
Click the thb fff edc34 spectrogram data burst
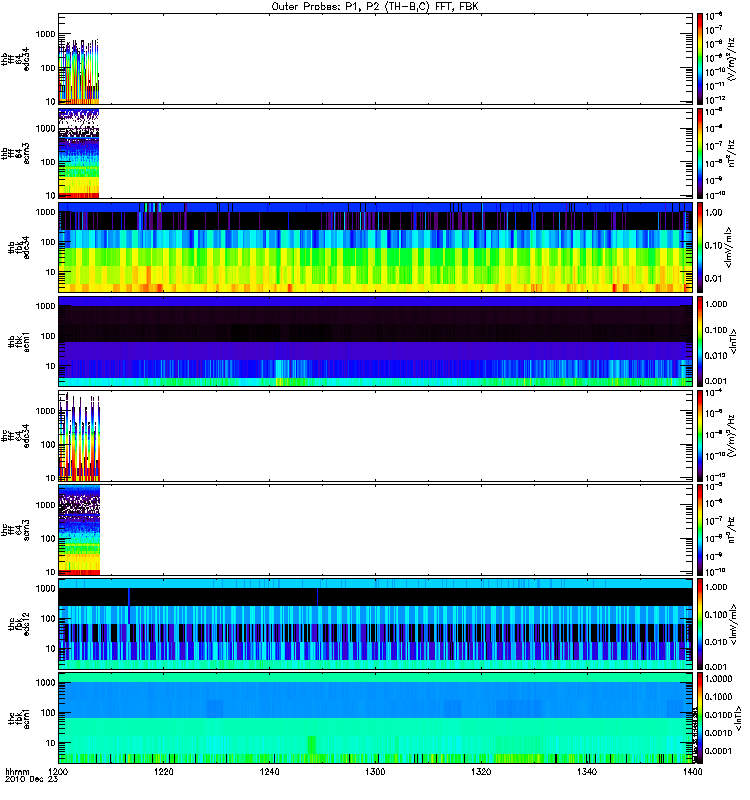(79, 71)
